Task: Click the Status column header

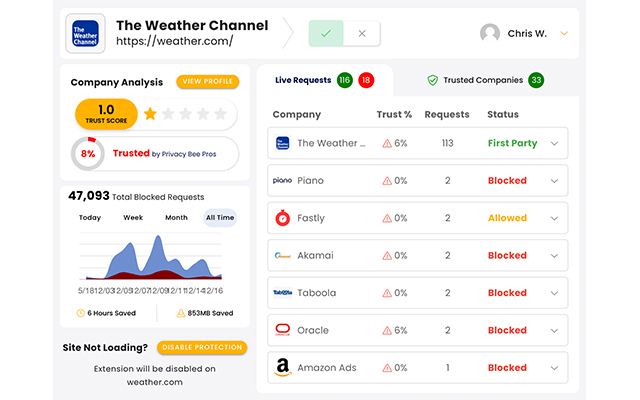Action: [503, 114]
